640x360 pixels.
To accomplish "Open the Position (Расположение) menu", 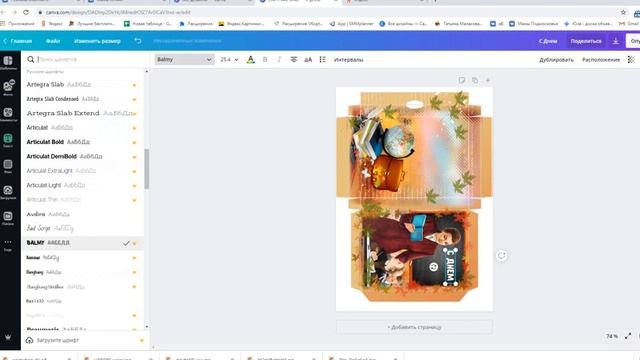I will (601, 60).
